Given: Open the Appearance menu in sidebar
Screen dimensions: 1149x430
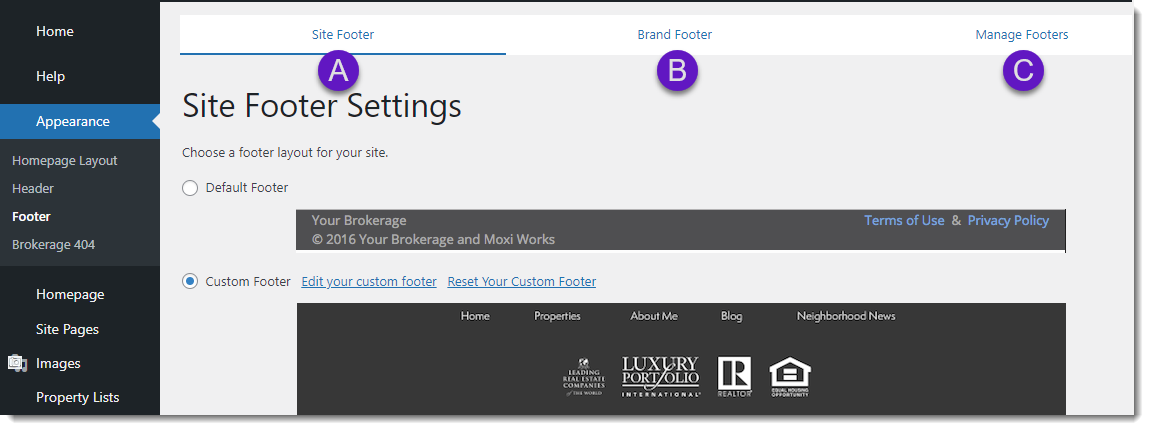Looking at the screenshot, I should point(73,122).
